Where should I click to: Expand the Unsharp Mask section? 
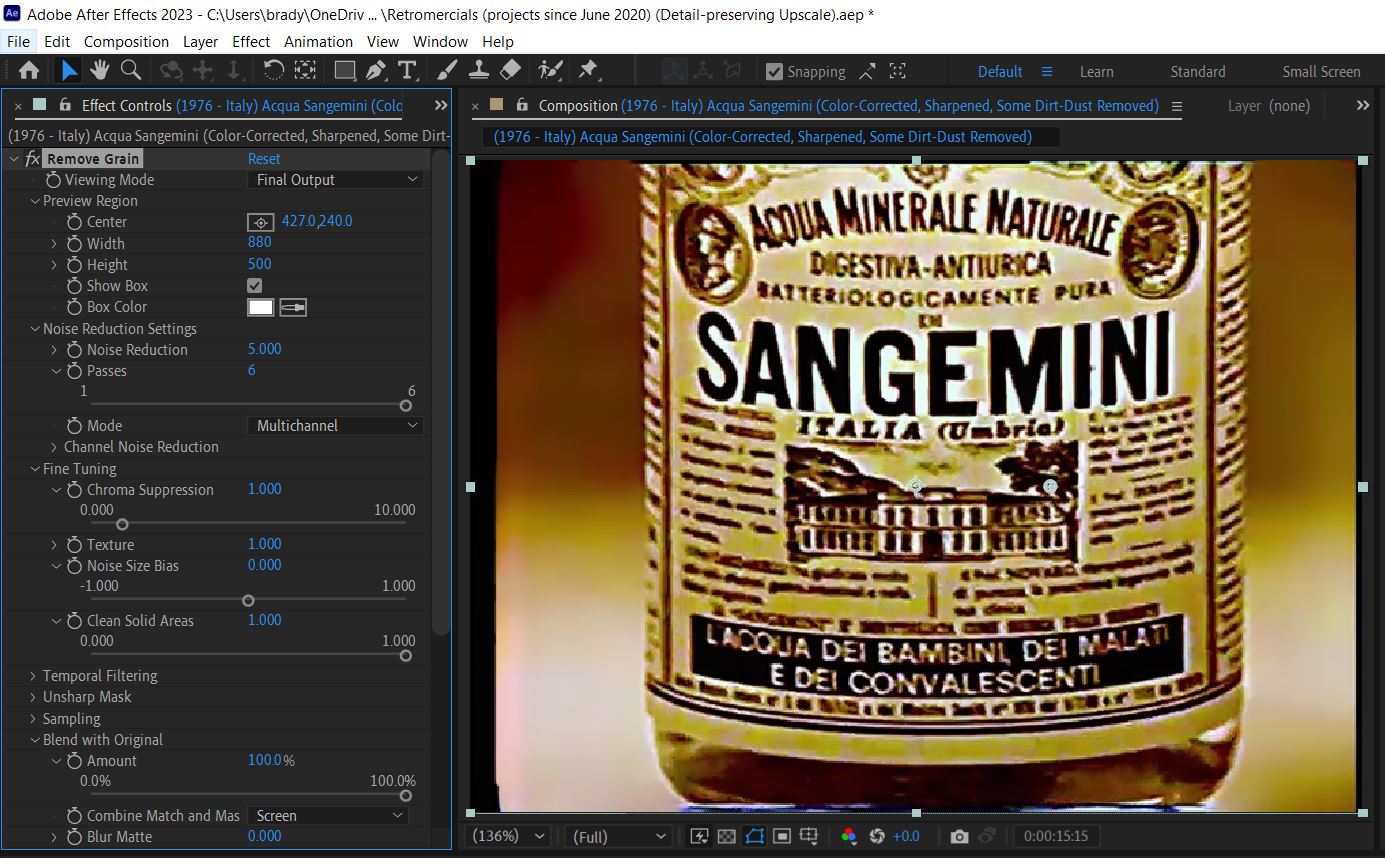click(x=33, y=697)
